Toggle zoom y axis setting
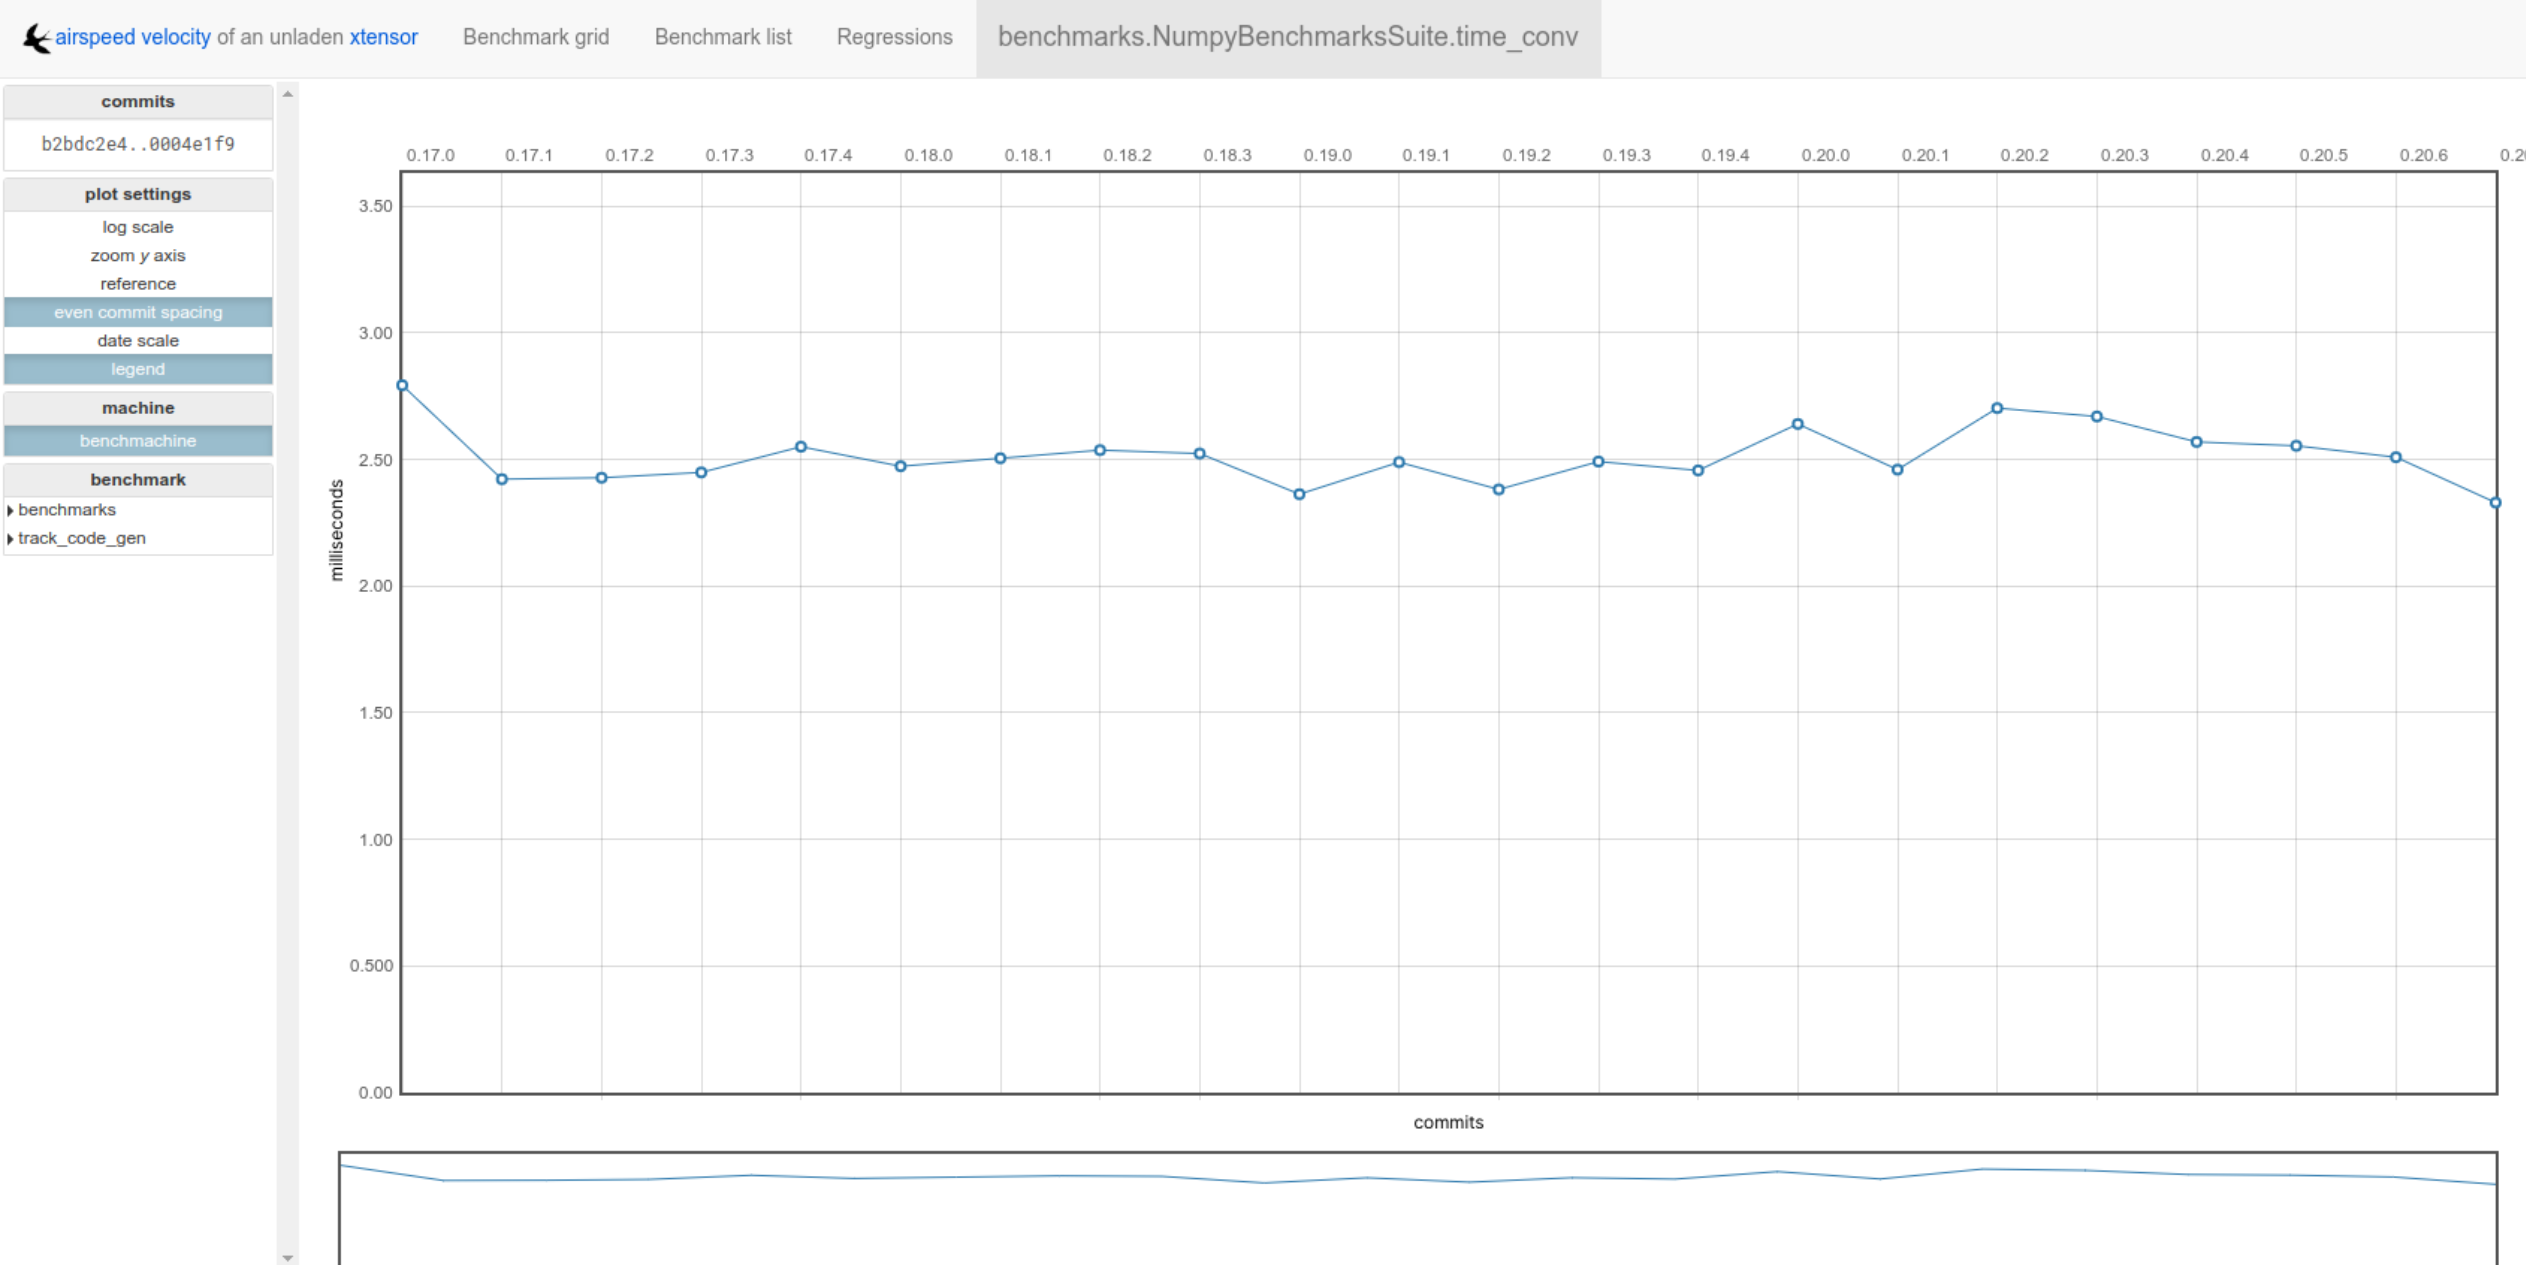The image size is (2526, 1265). (138, 256)
